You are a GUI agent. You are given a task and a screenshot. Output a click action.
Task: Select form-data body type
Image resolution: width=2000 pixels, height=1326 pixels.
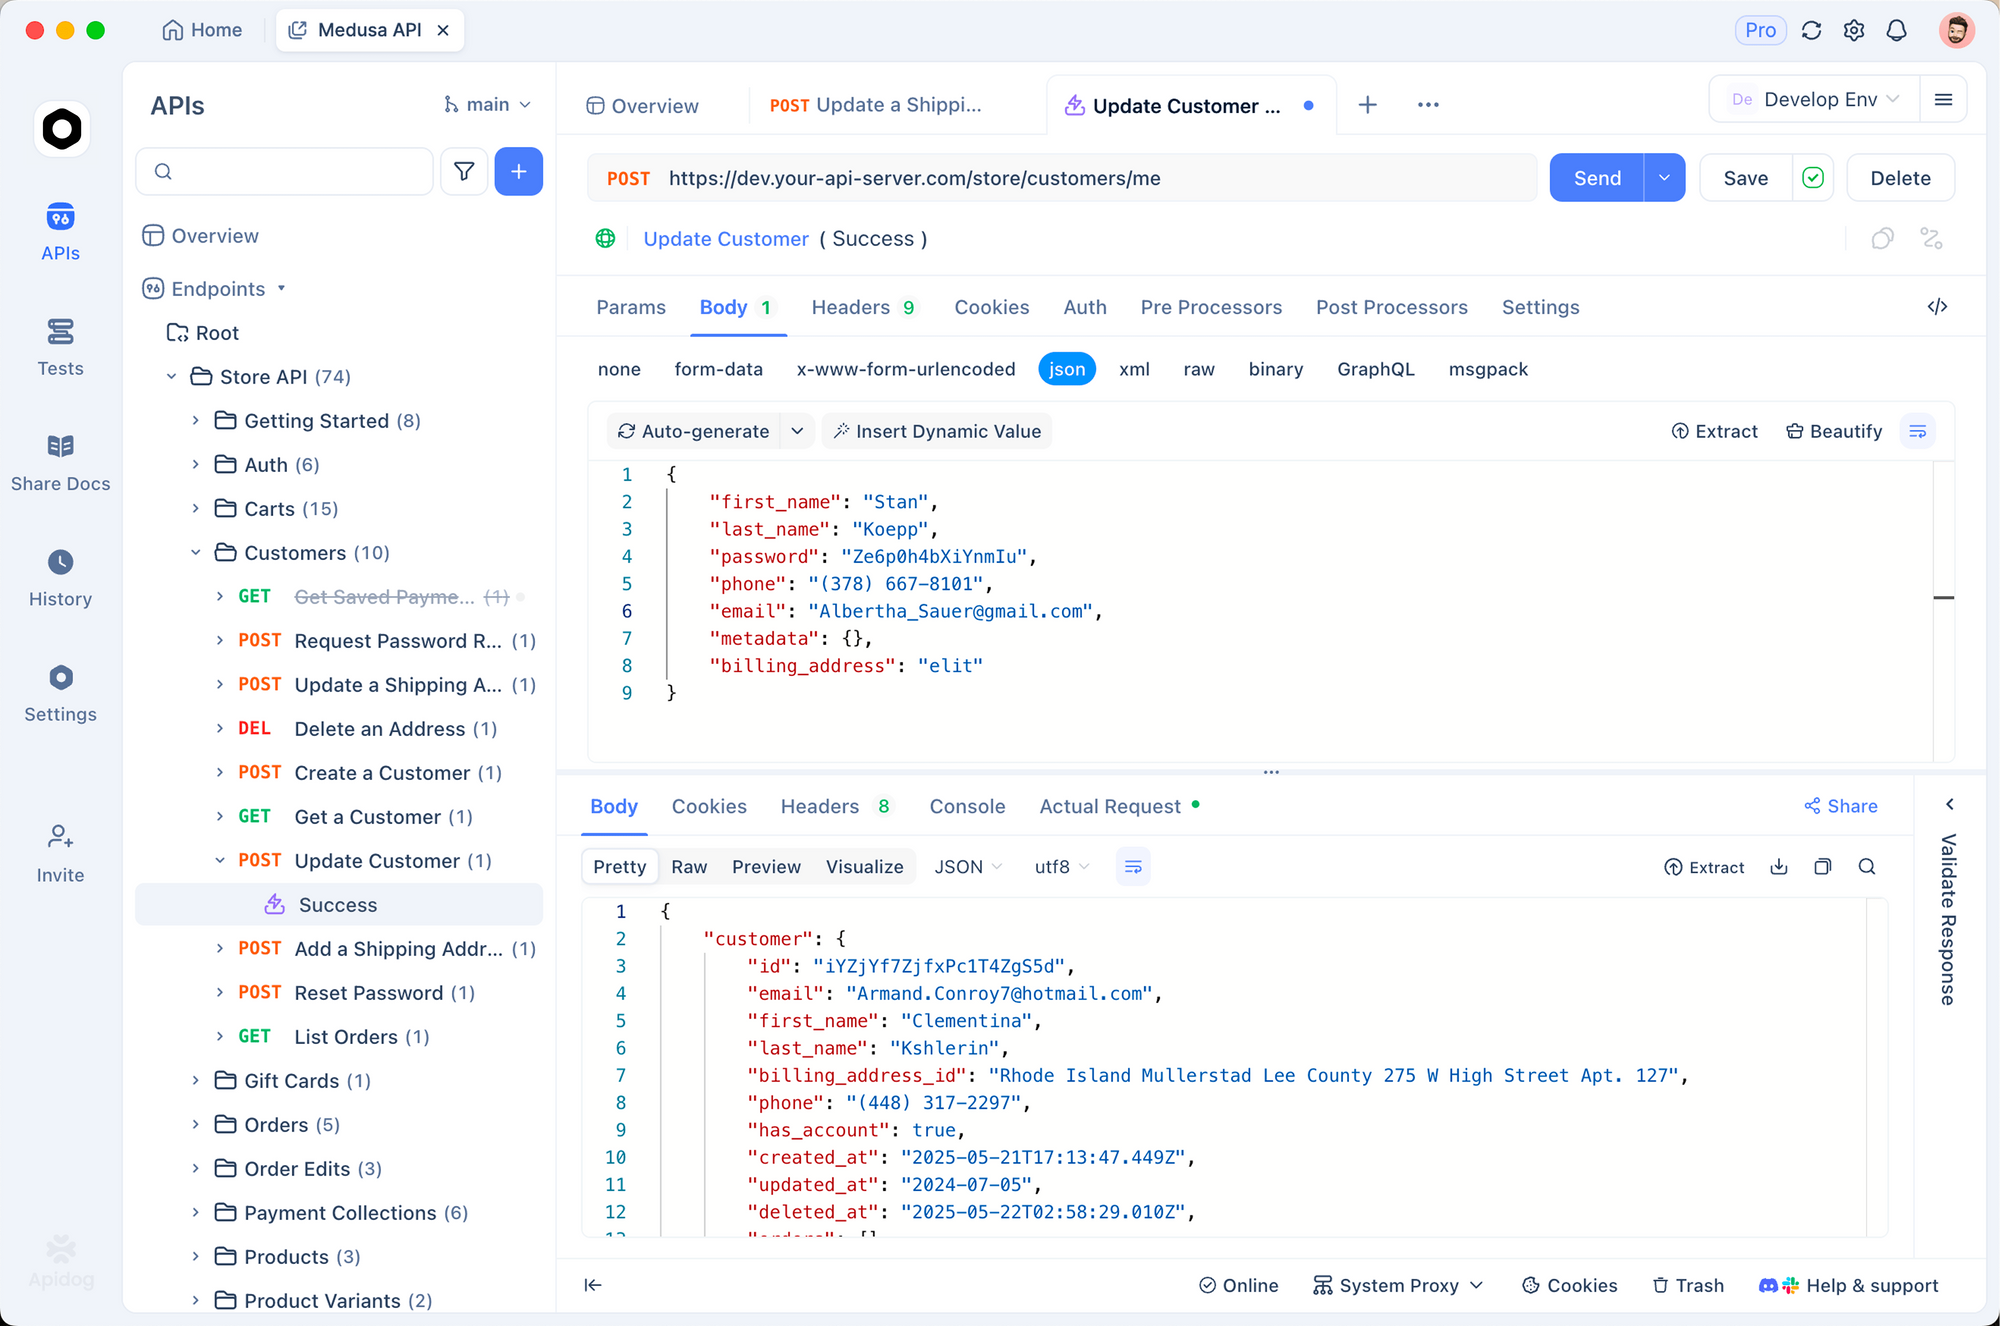[x=718, y=369]
